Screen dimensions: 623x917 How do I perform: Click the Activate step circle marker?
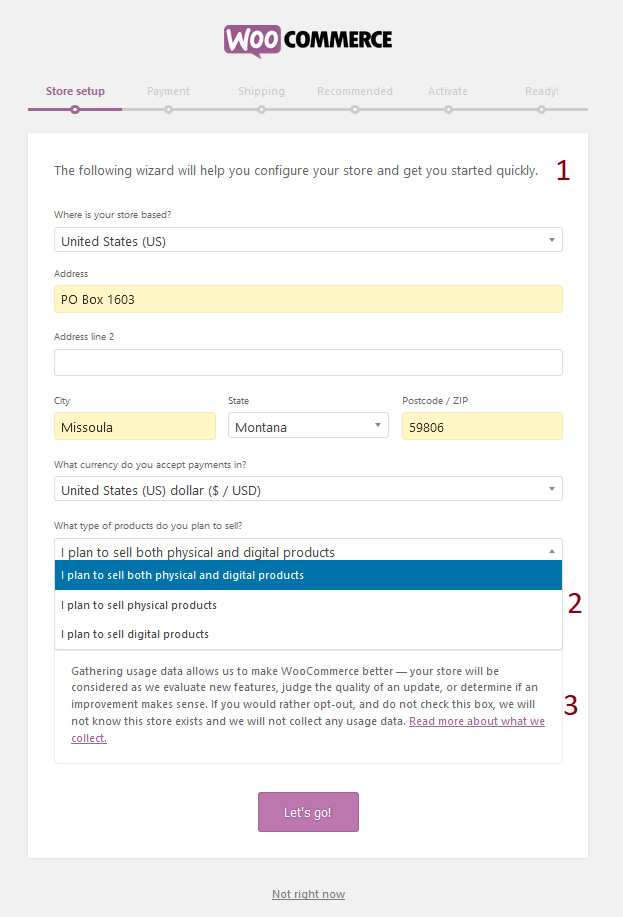pos(448,109)
